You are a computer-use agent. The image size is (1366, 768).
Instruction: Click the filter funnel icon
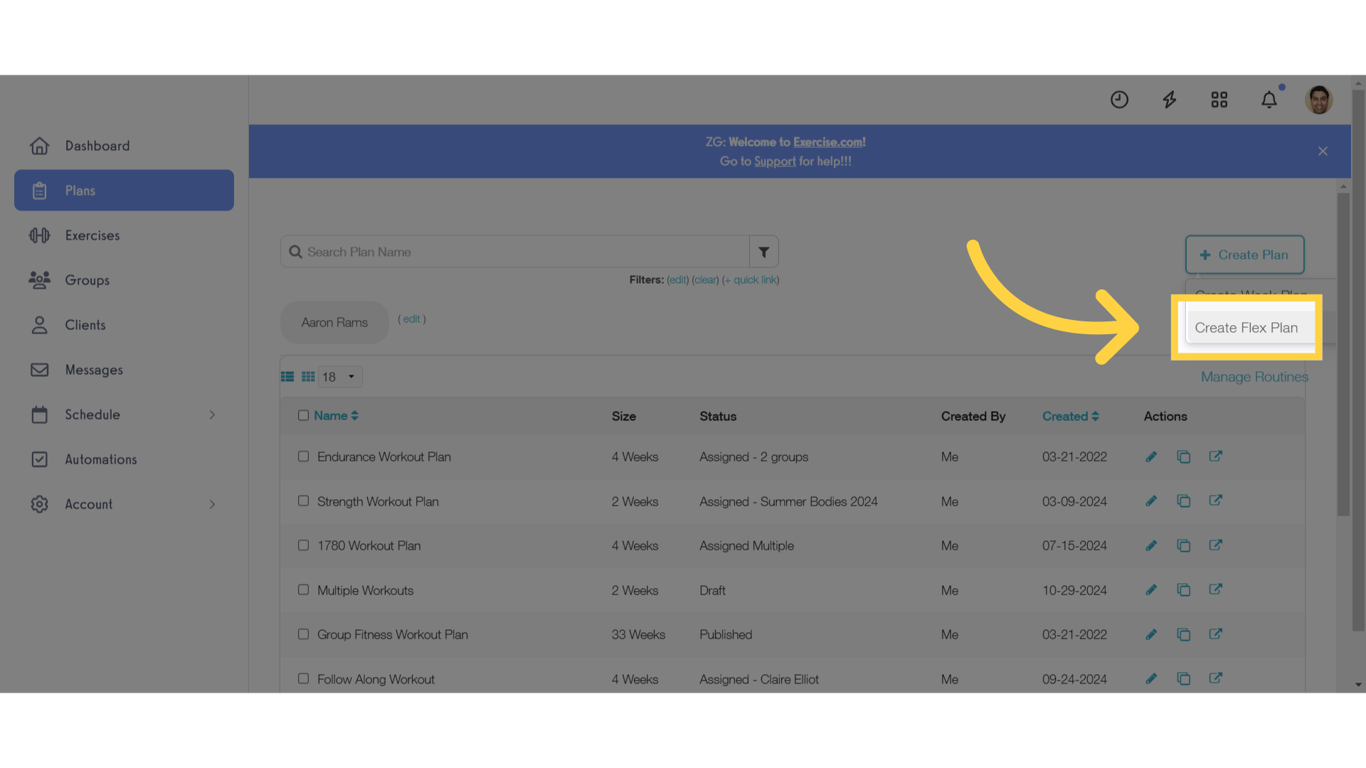click(764, 252)
